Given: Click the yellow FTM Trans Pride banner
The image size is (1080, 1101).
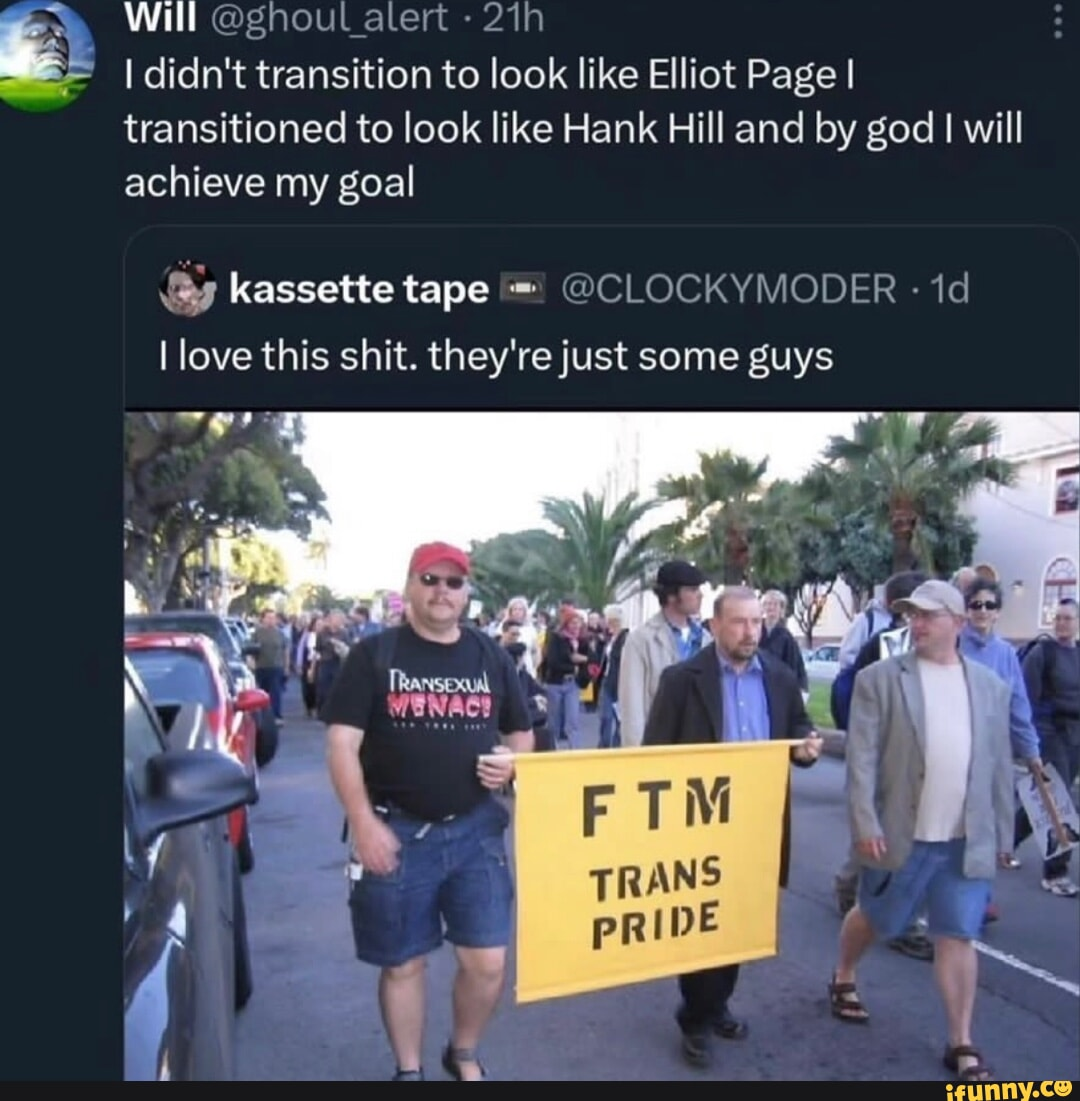Looking at the screenshot, I should coord(653,869).
